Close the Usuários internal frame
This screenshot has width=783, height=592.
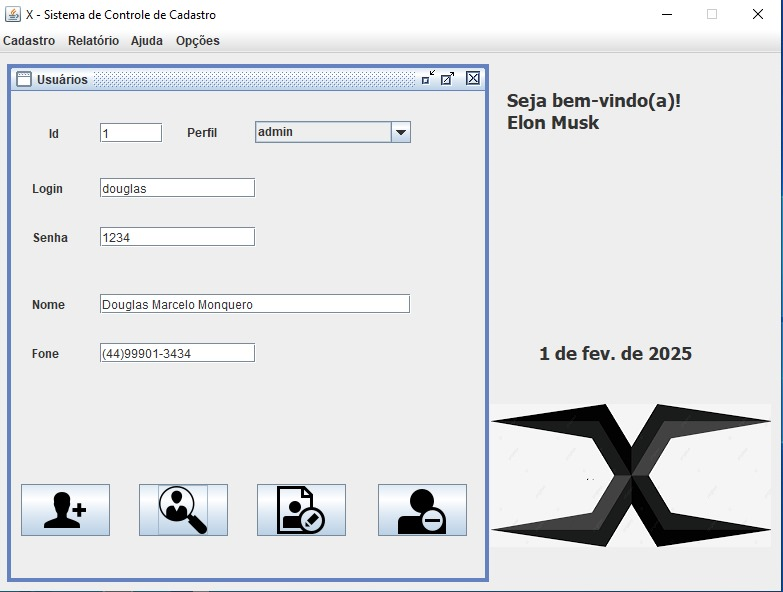(x=473, y=78)
